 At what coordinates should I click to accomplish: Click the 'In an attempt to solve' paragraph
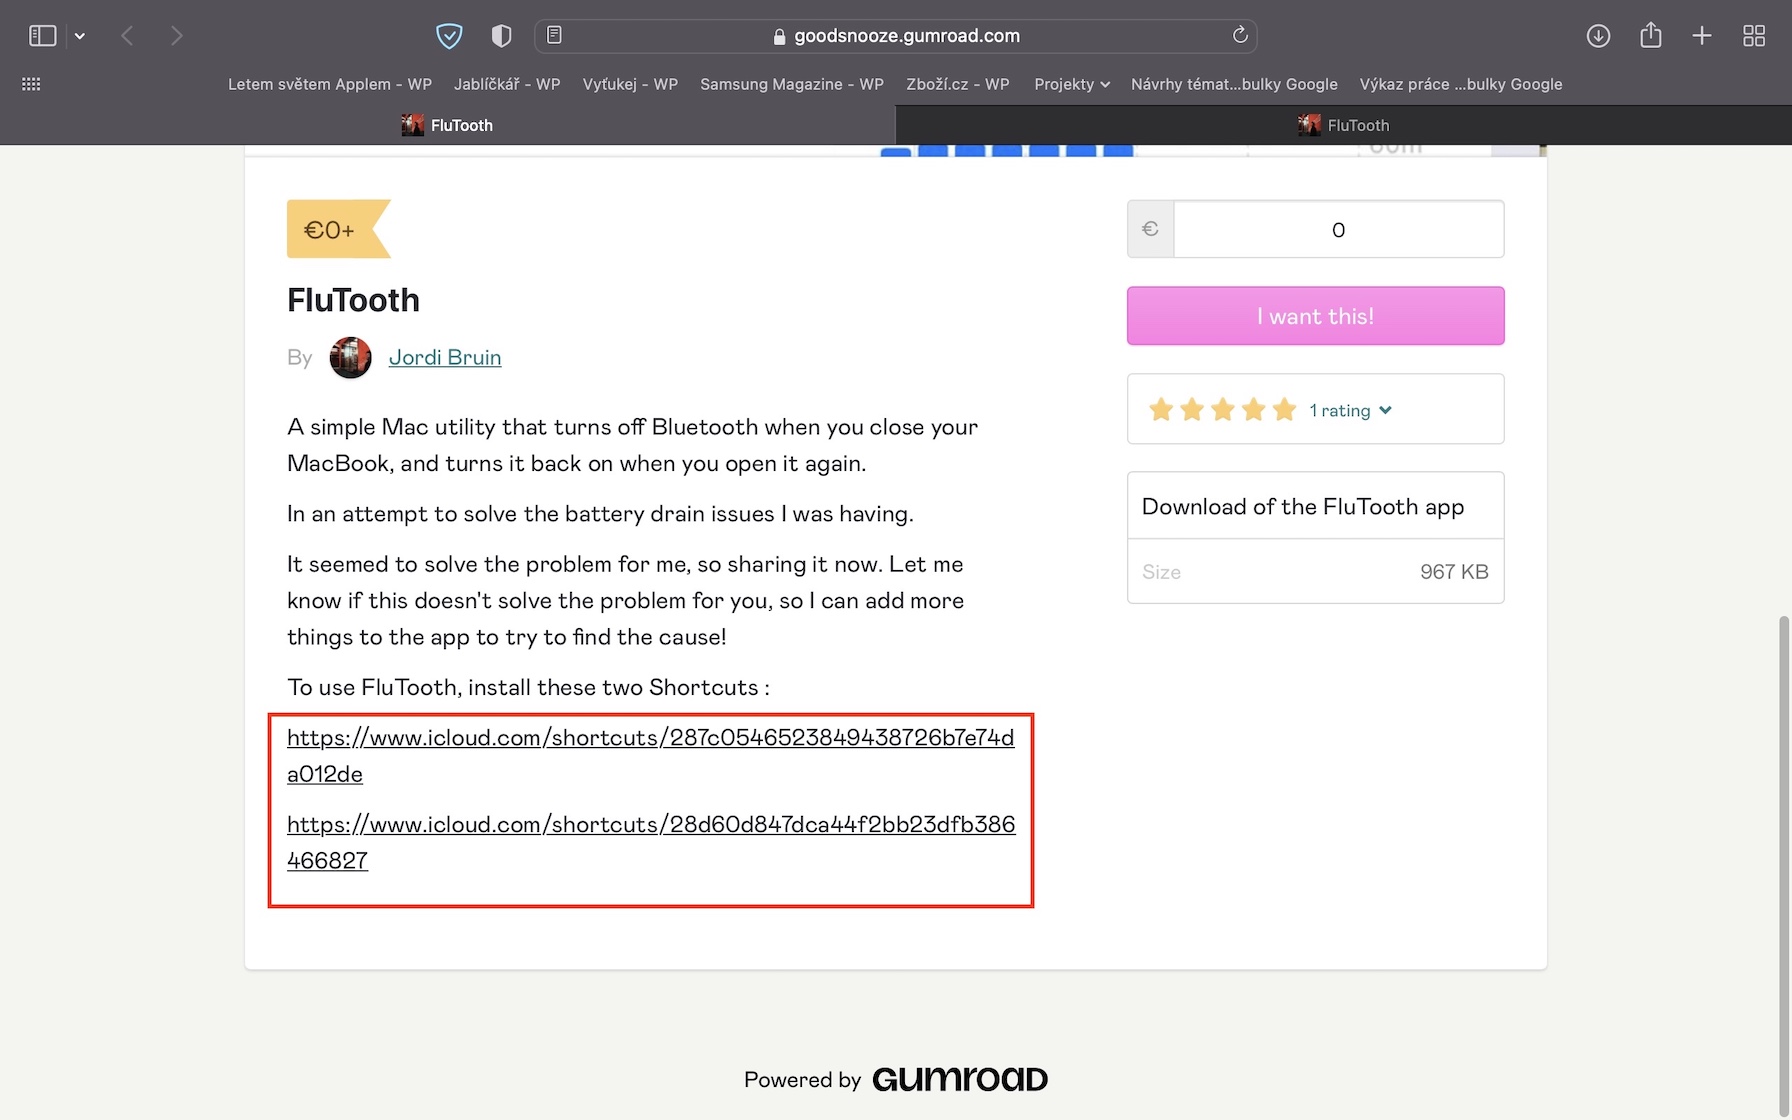coord(600,514)
